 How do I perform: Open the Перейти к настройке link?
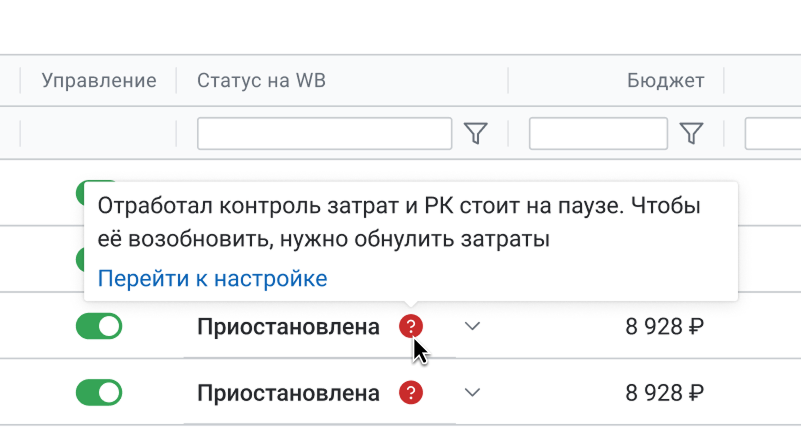(x=212, y=278)
